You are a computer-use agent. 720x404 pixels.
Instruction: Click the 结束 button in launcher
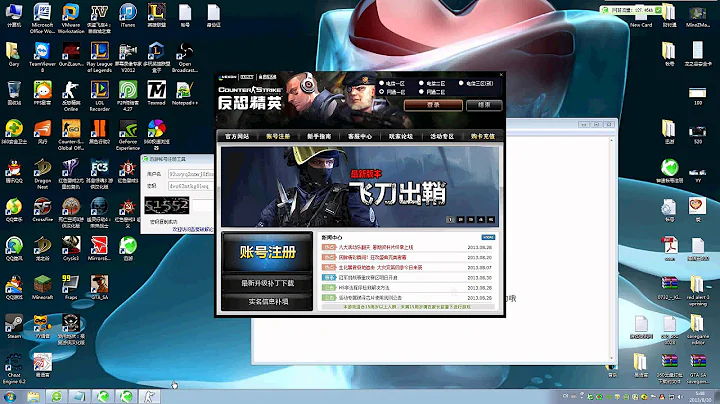click(x=484, y=105)
